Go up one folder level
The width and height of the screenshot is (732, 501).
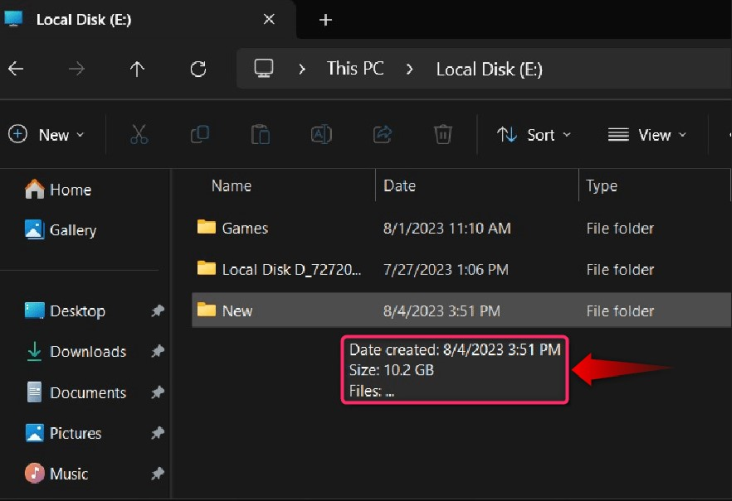(x=137, y=69)
